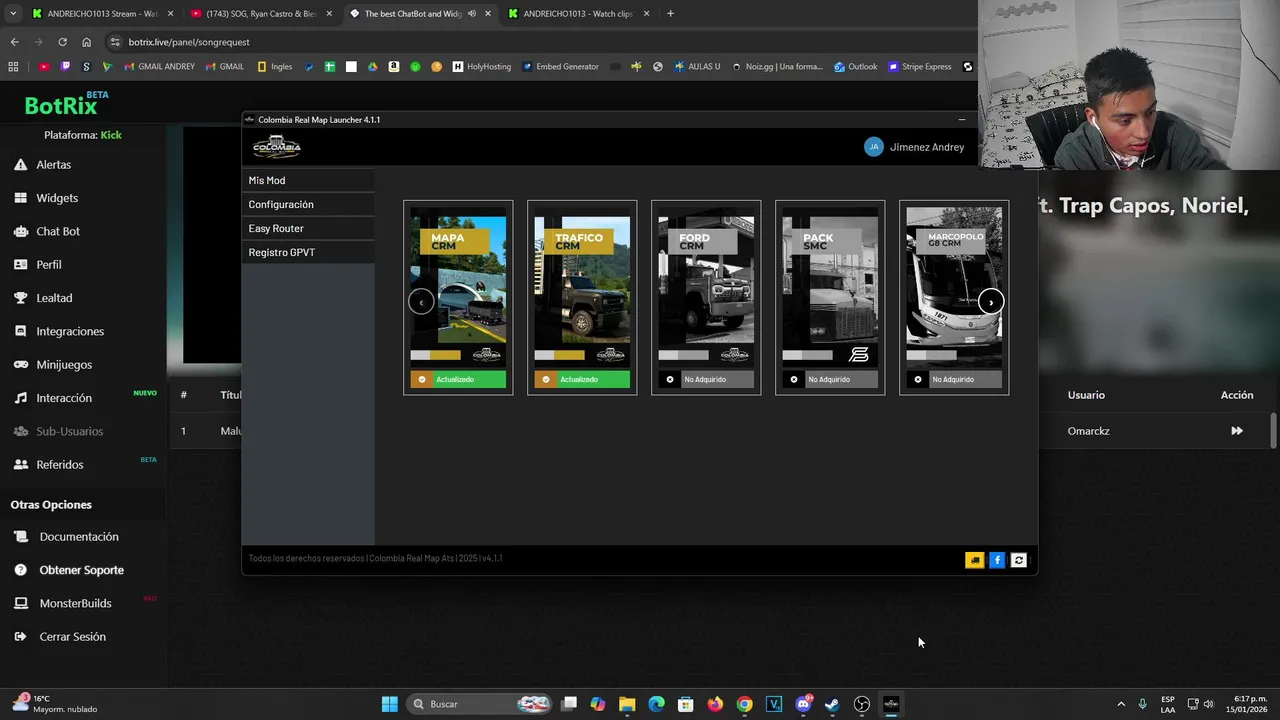Open File Explorer from the taskbar
1280x720 pixels.
[x=627, y=704]
